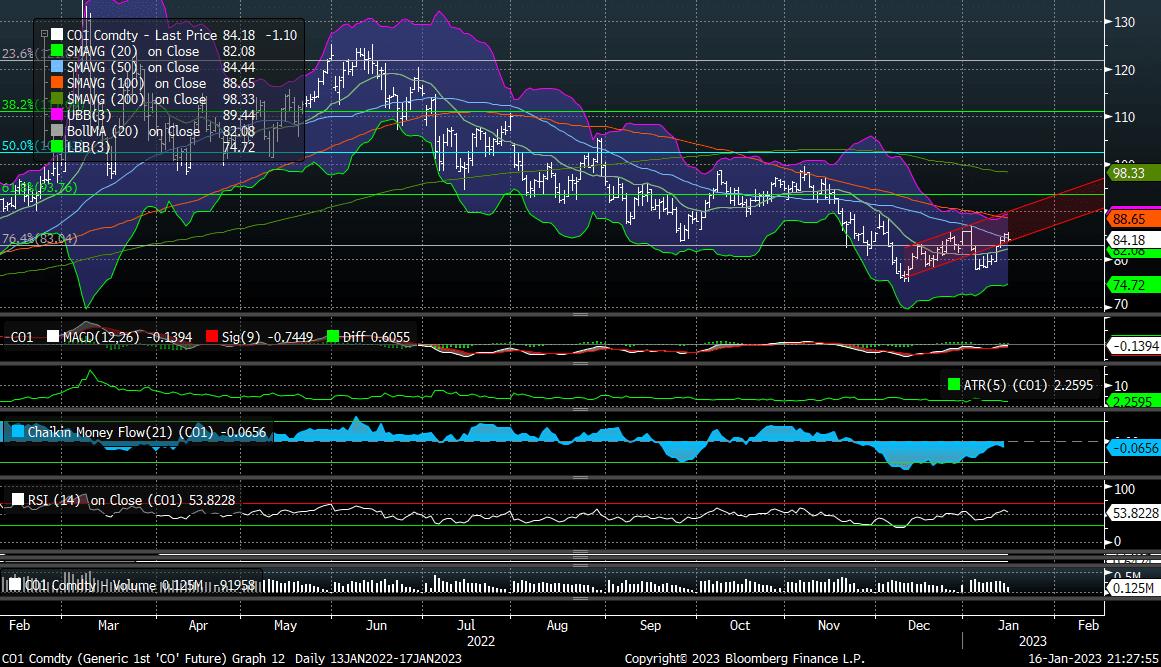Click the blue -0.0656 Chaikin axis tag
The image size is (1161, 667).
1133,448
